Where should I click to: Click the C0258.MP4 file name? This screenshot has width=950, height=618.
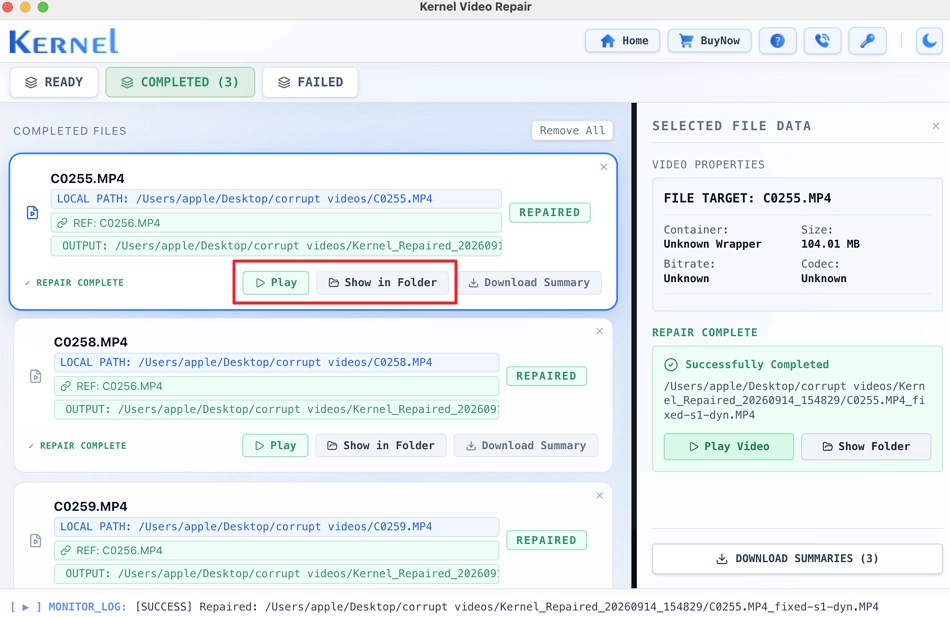(91, 342)
